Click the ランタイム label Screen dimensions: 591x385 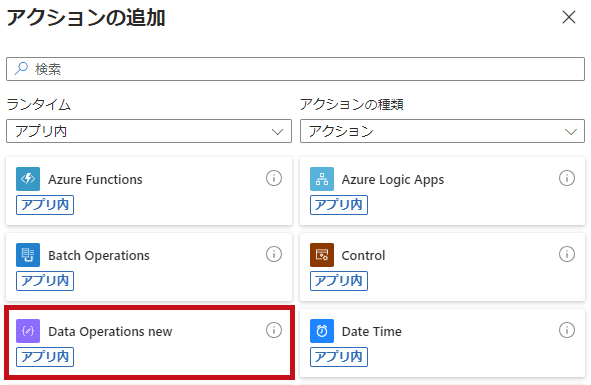[39, 104]
